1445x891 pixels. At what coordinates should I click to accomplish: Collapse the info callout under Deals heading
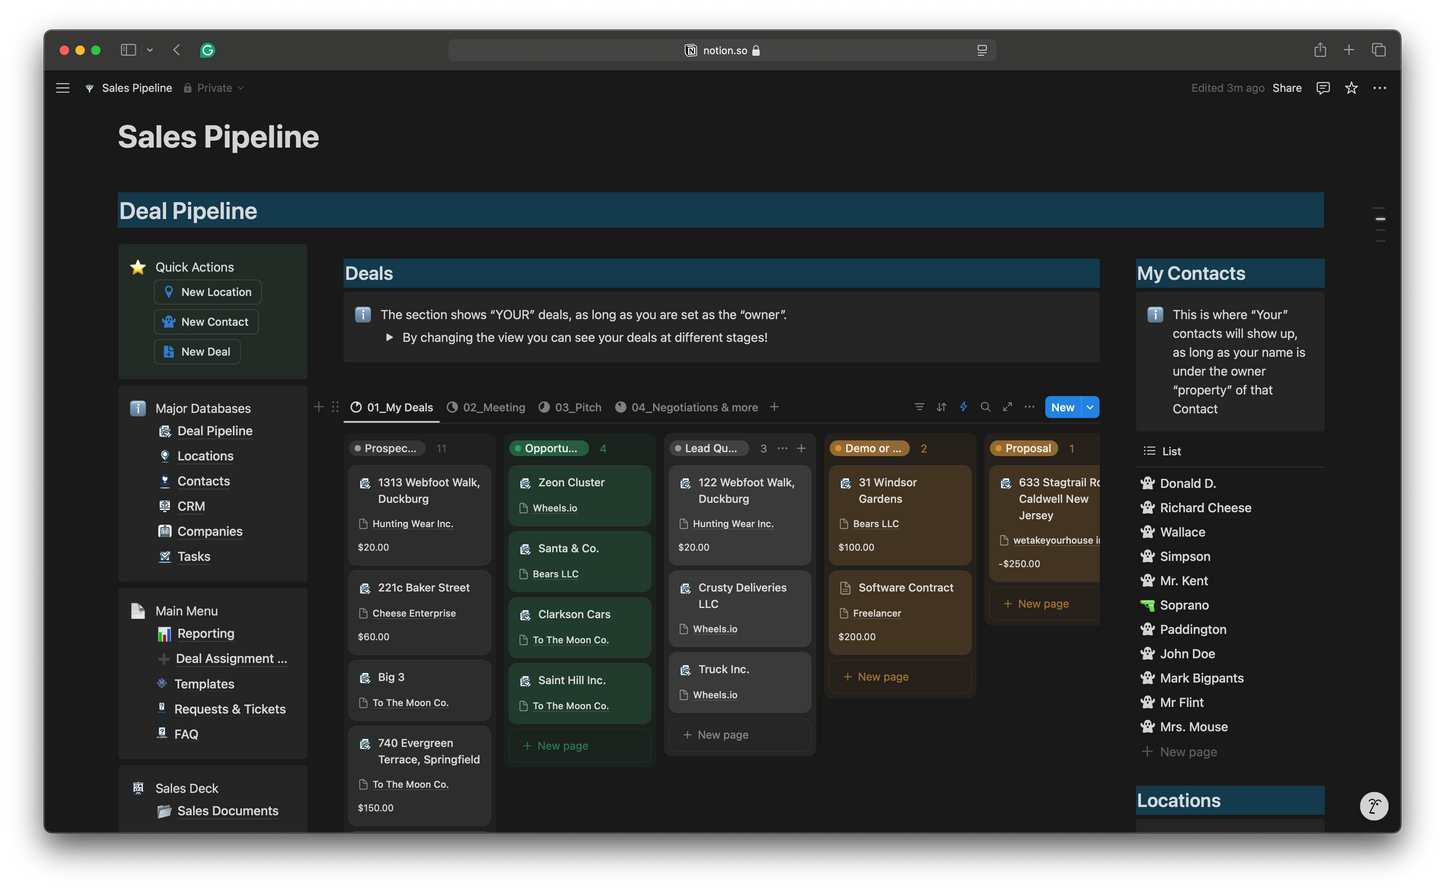coord(390,337)
